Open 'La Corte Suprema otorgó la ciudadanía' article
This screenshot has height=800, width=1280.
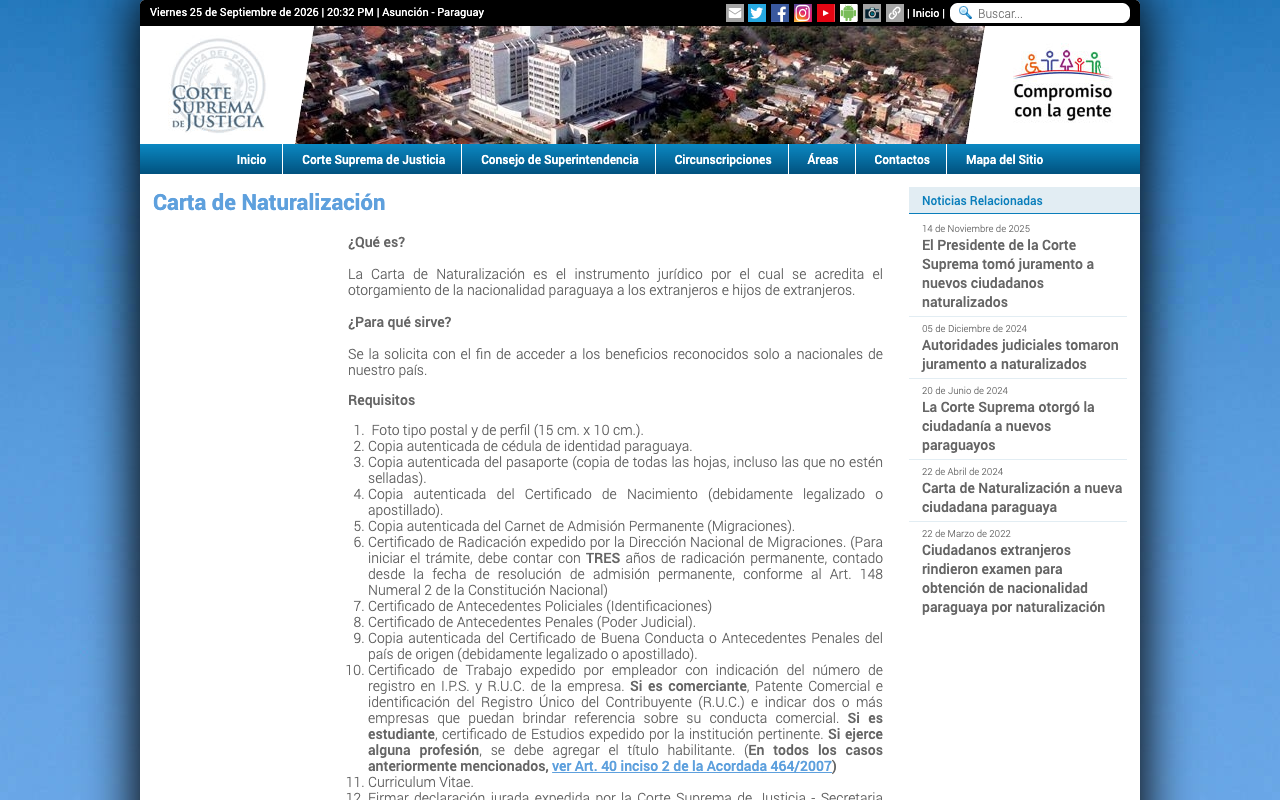(x=1009, y=426)
